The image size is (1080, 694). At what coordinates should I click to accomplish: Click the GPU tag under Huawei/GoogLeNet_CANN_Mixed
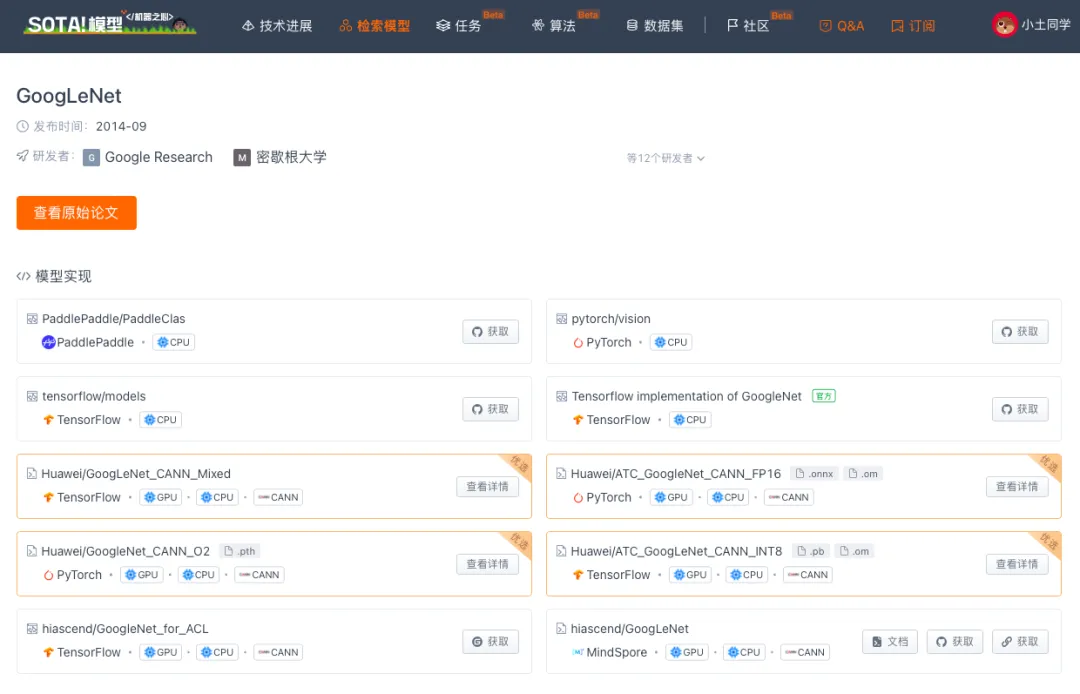pos(160,497)
